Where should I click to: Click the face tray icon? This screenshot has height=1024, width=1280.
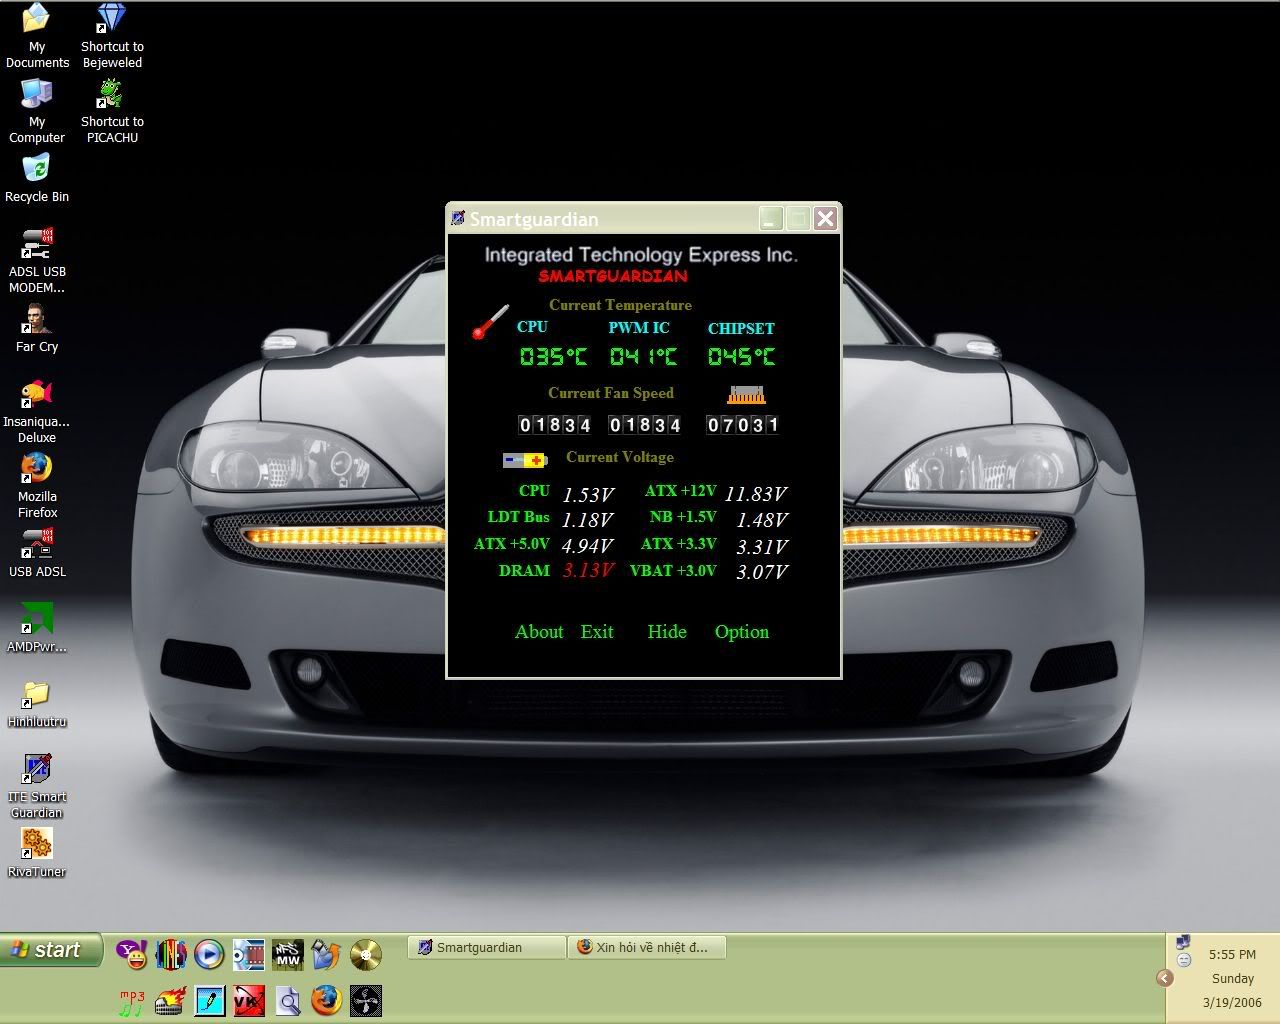click(1184, 960)
